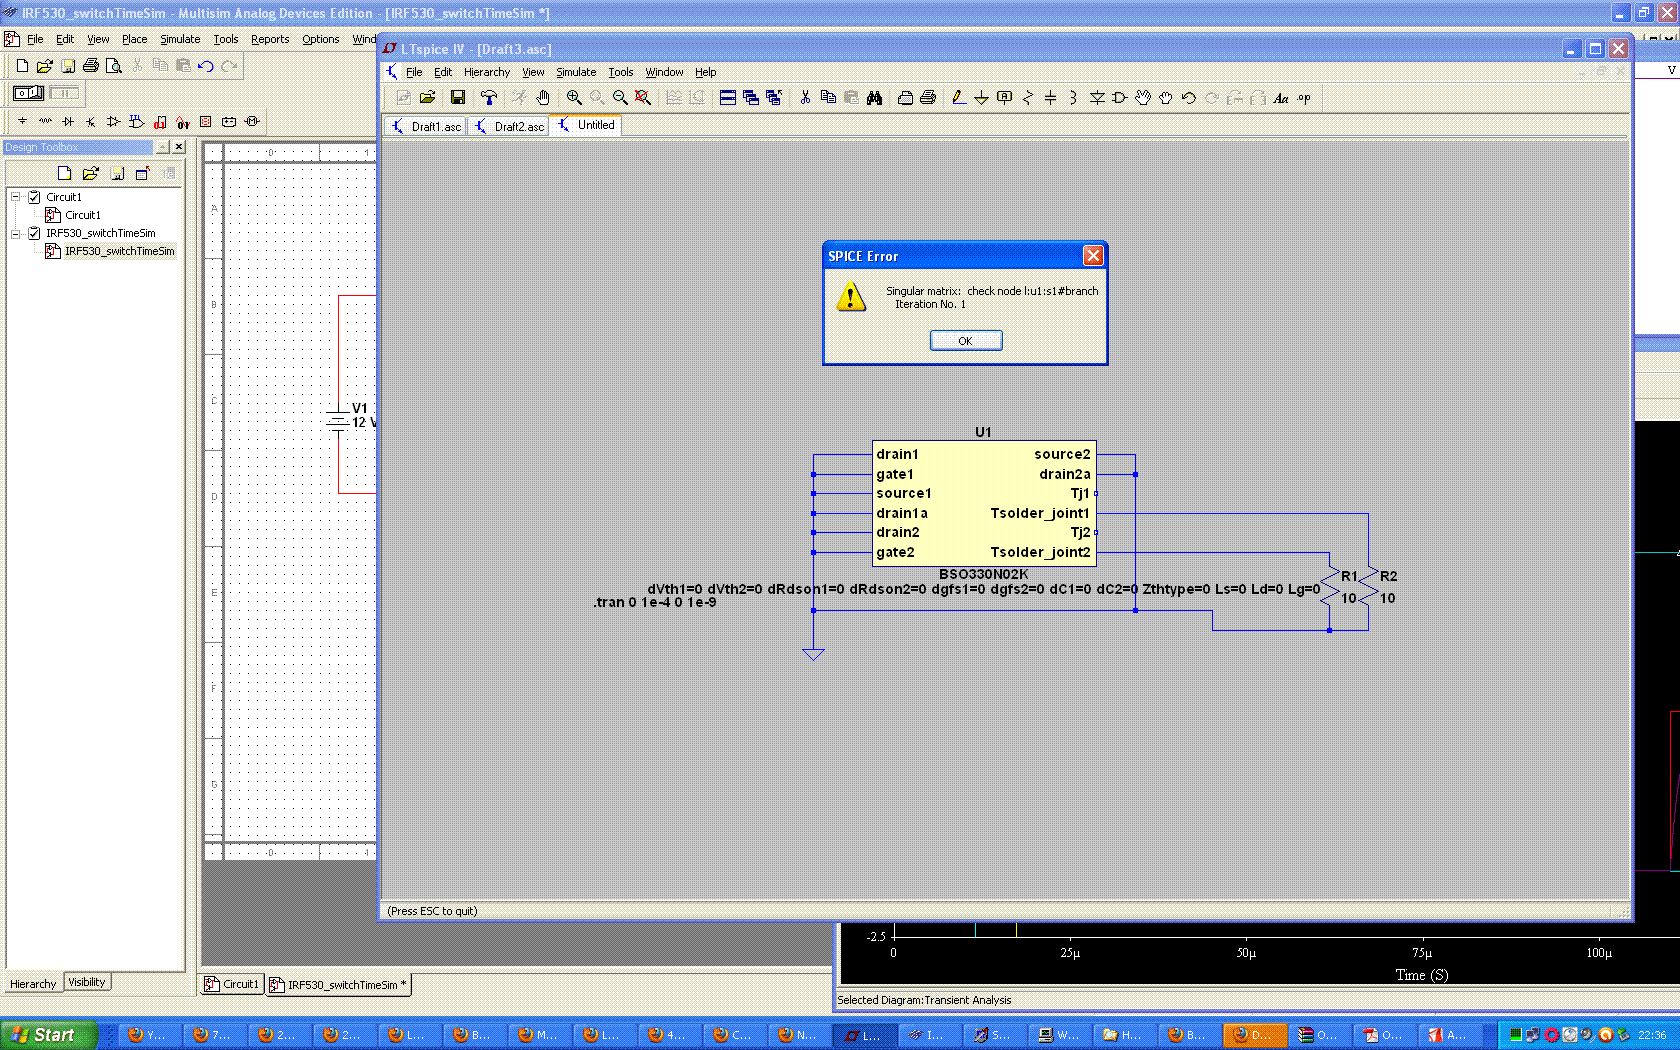Collapse the IRF530_switchTimeSim tree node
The image size is (1680, 1050).
tap(16, 233)
